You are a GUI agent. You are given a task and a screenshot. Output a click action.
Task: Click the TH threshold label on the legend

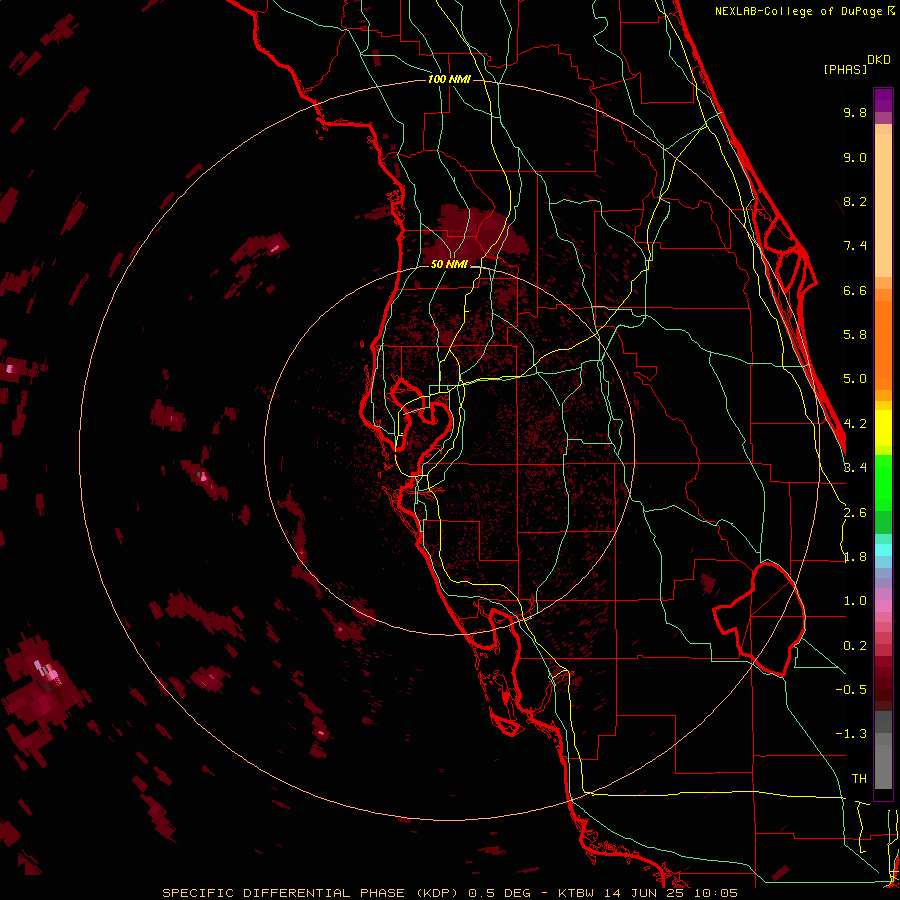859,779
